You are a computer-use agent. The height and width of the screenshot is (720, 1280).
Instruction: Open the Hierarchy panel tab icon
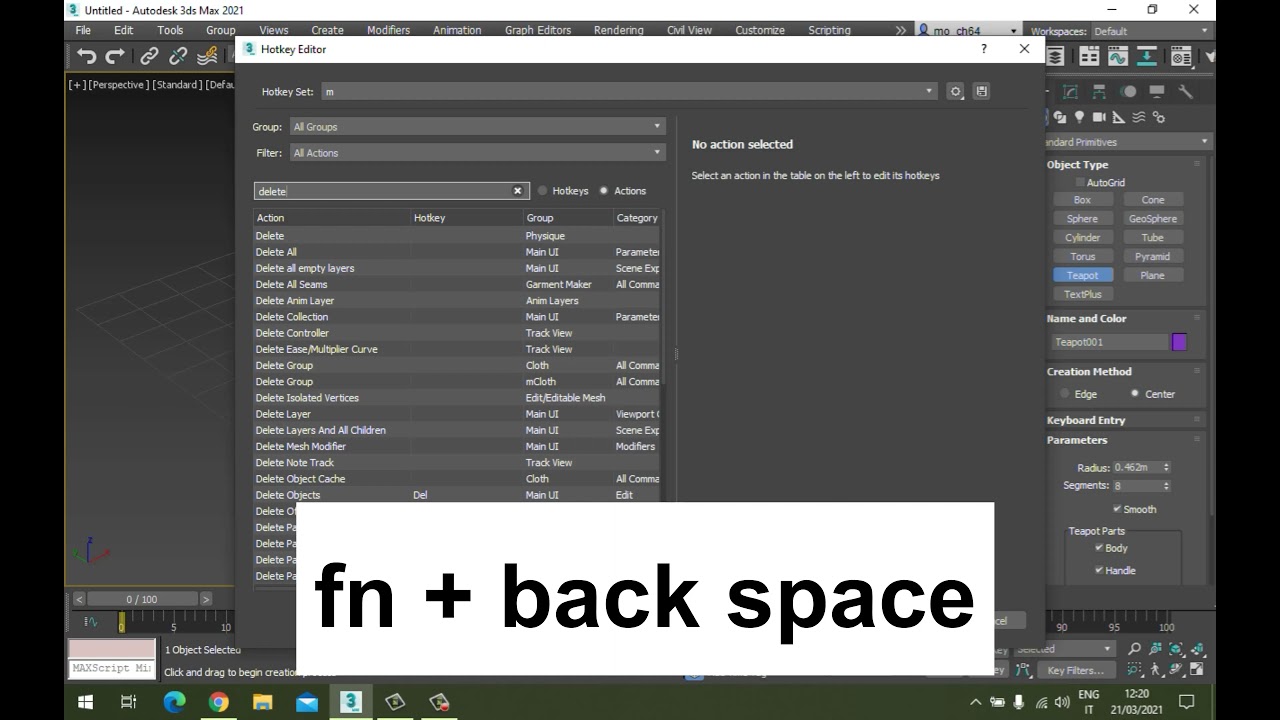point(1099,92)
